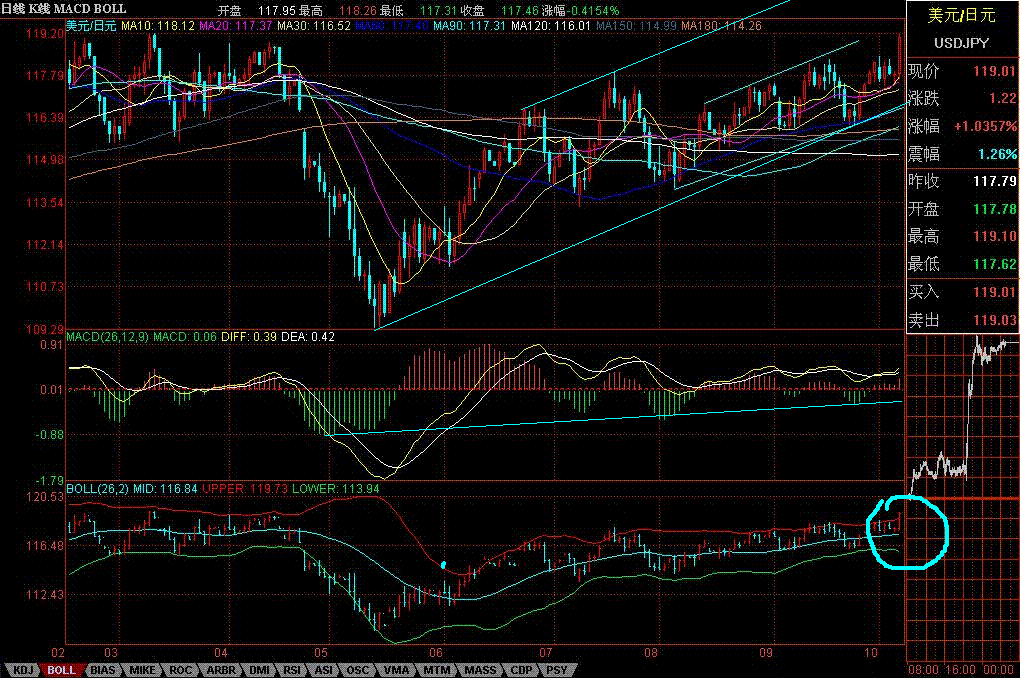
Task: Open the BIAS indicator view
Action: pyautogui.click(x=103, y=670)
